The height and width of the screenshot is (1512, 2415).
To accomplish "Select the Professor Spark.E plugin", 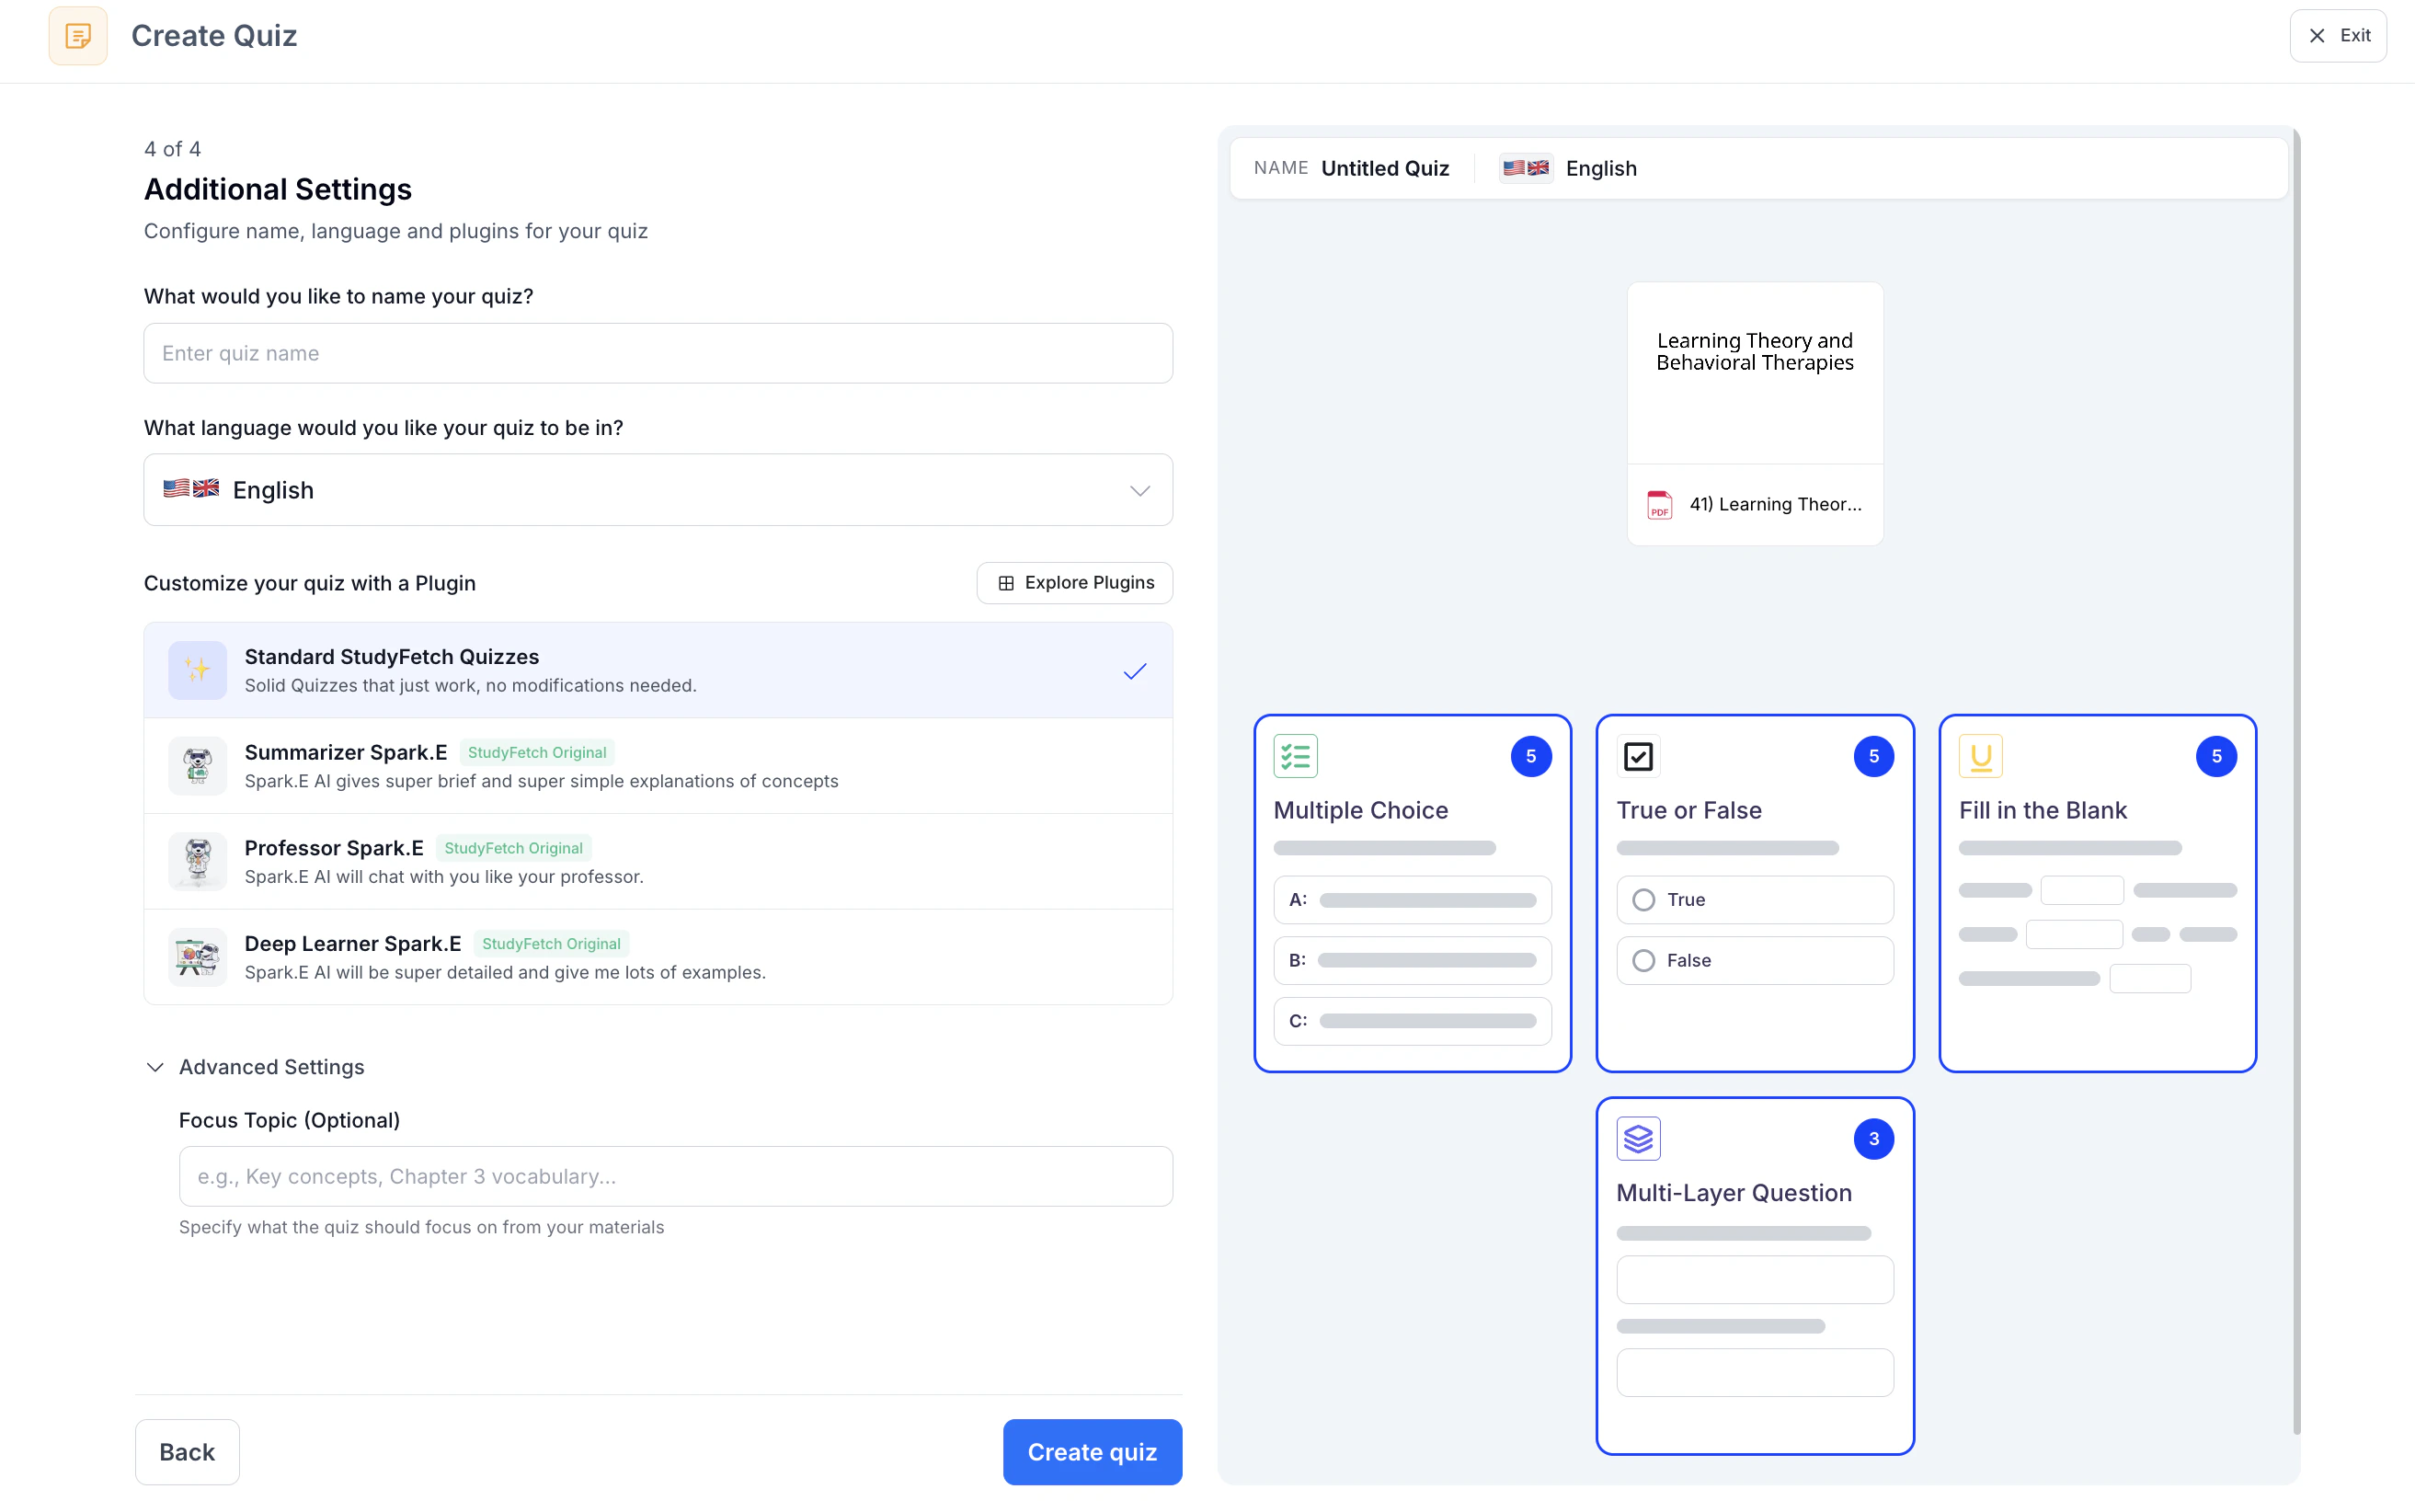I will coord(658,861).
